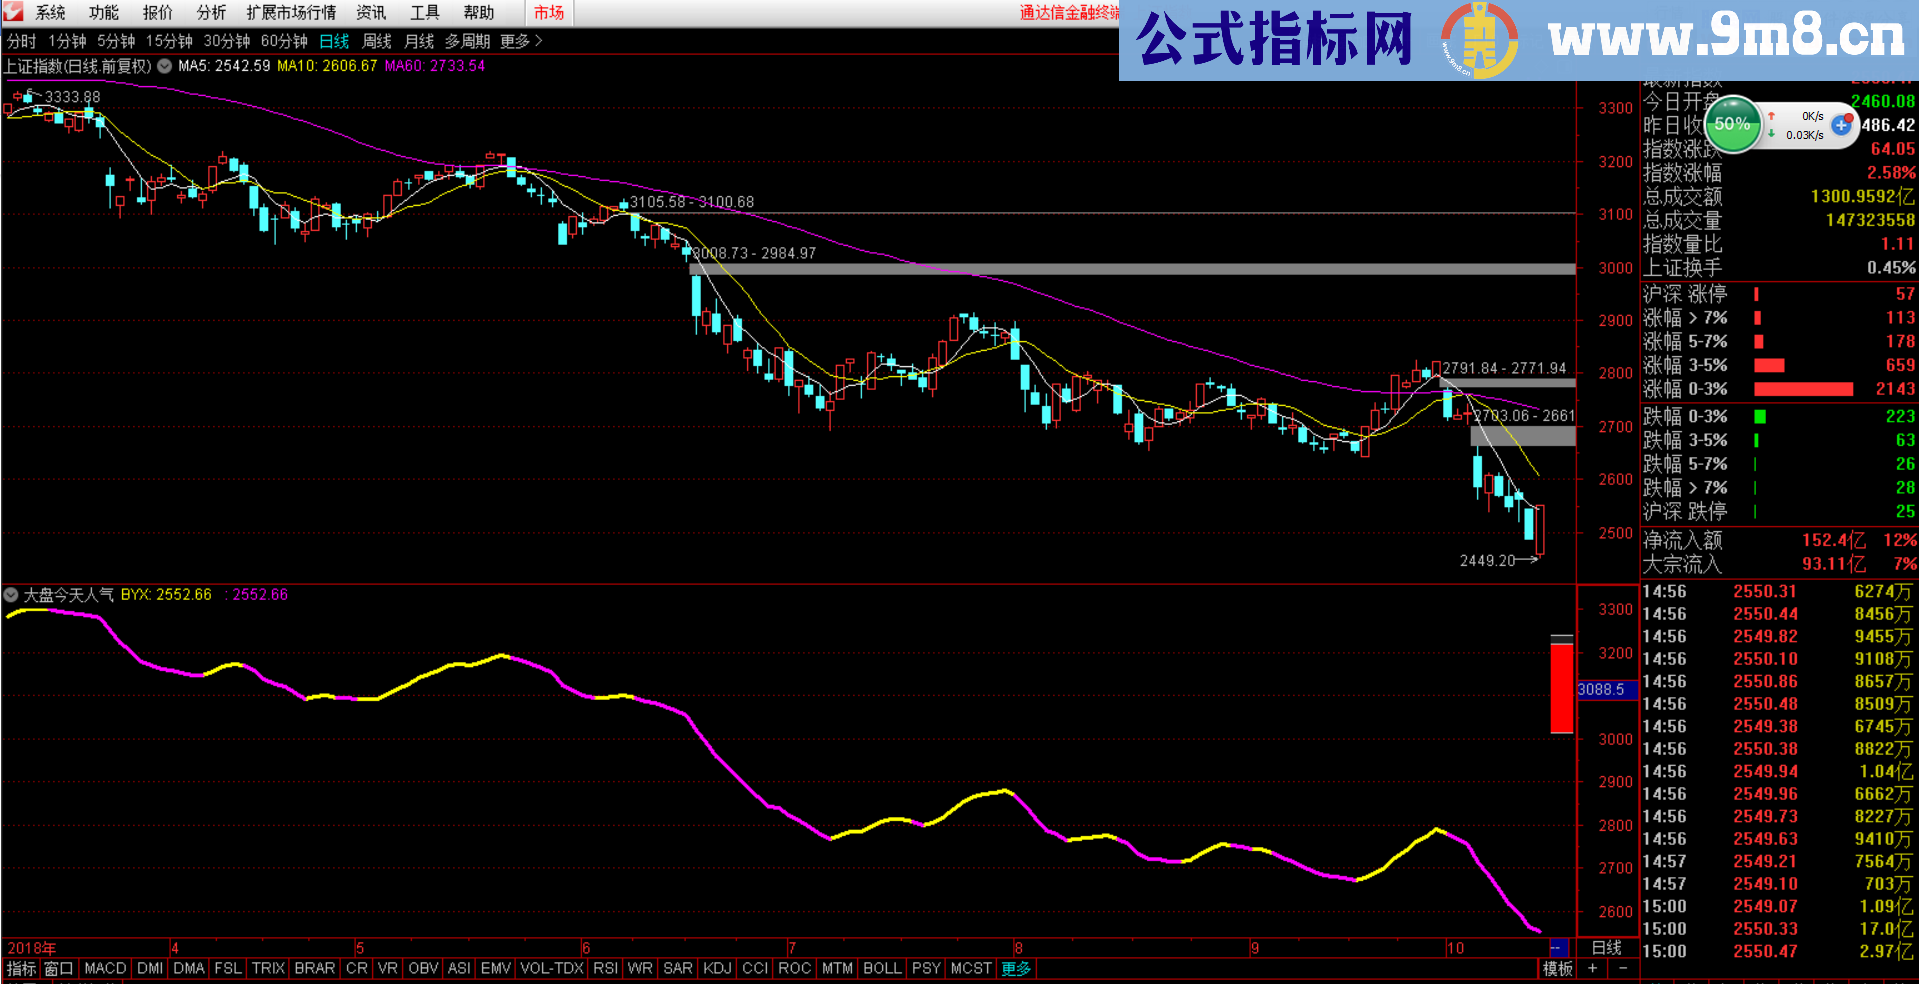1919x984 pixels.
Task: Zoom out the chart with minus button
Action: (x=1623, y=968)
